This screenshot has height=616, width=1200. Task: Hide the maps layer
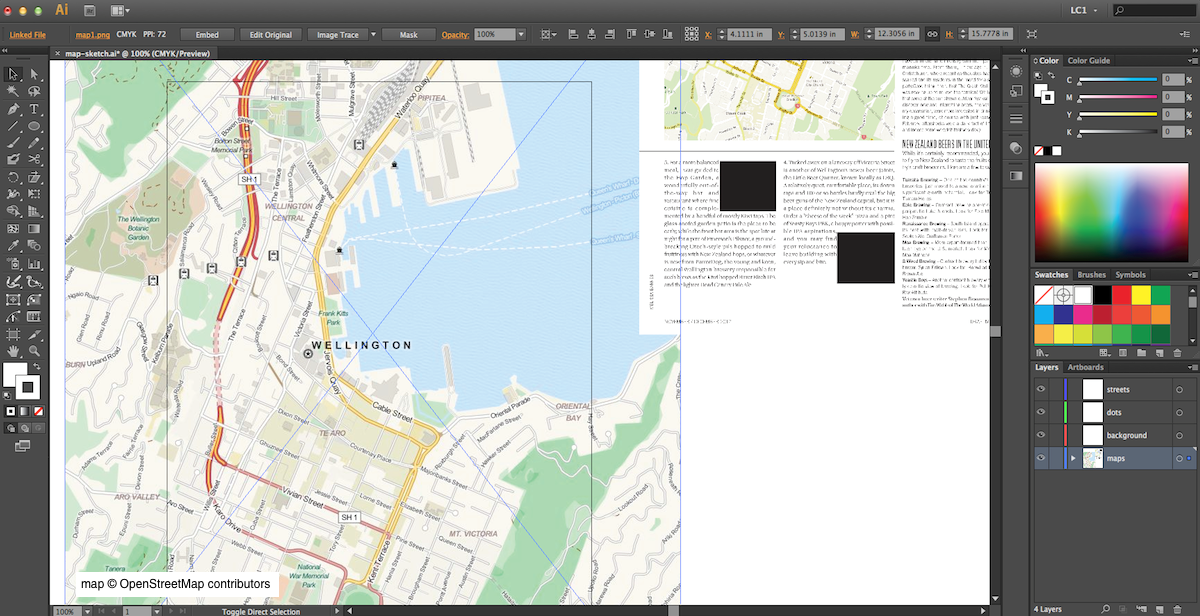[1042, 458]
